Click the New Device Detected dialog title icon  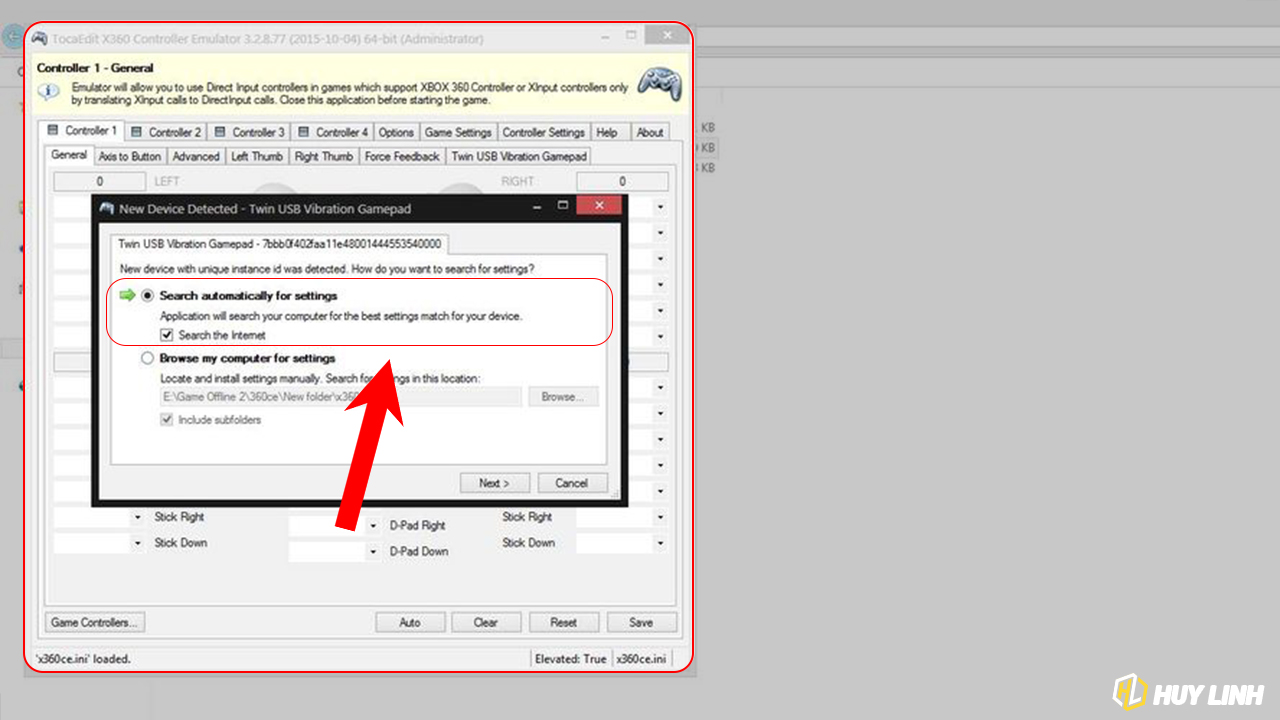pos(107,208)
